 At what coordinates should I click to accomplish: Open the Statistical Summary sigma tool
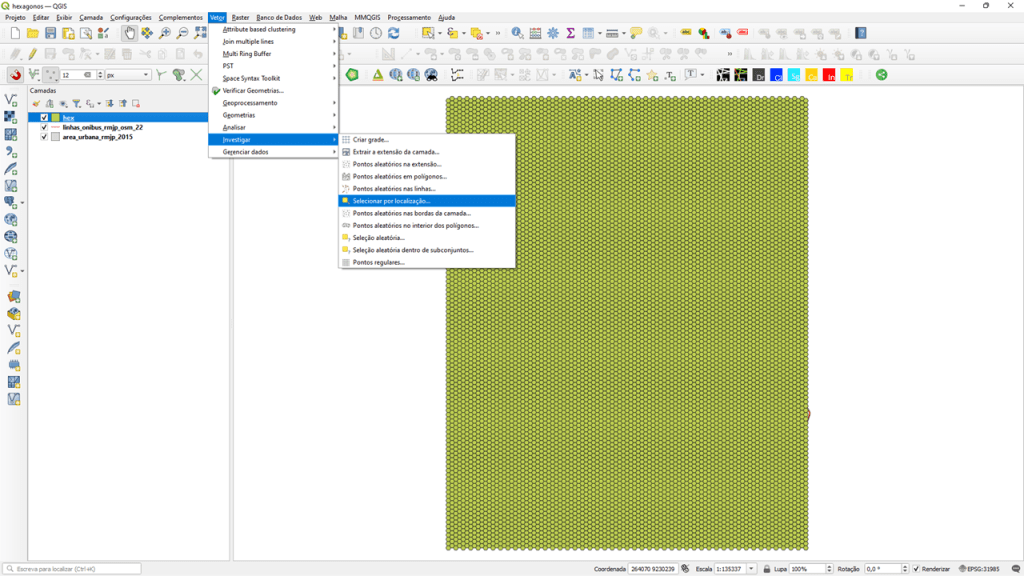[x=570, y=33]
